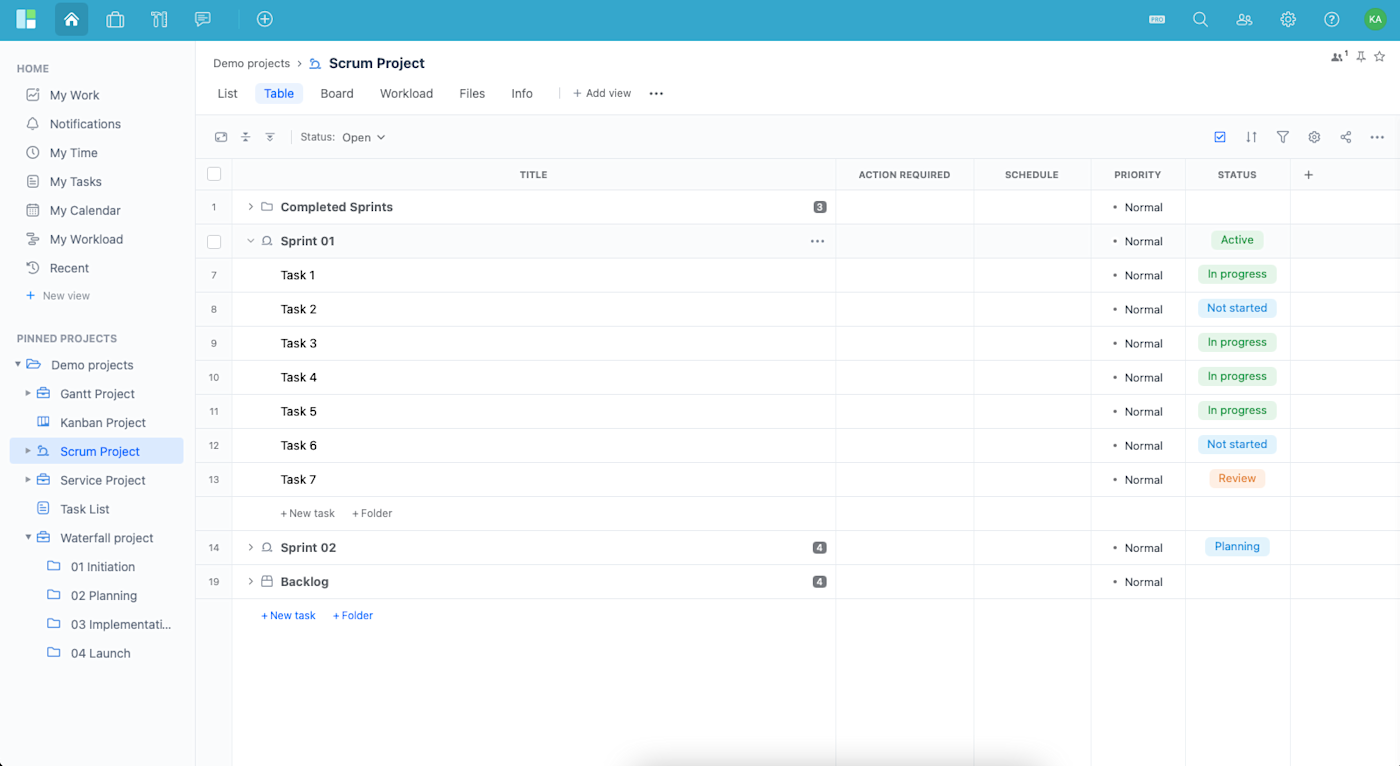
Task: Open table view settings gear
Action: [x=1314, y=137]
